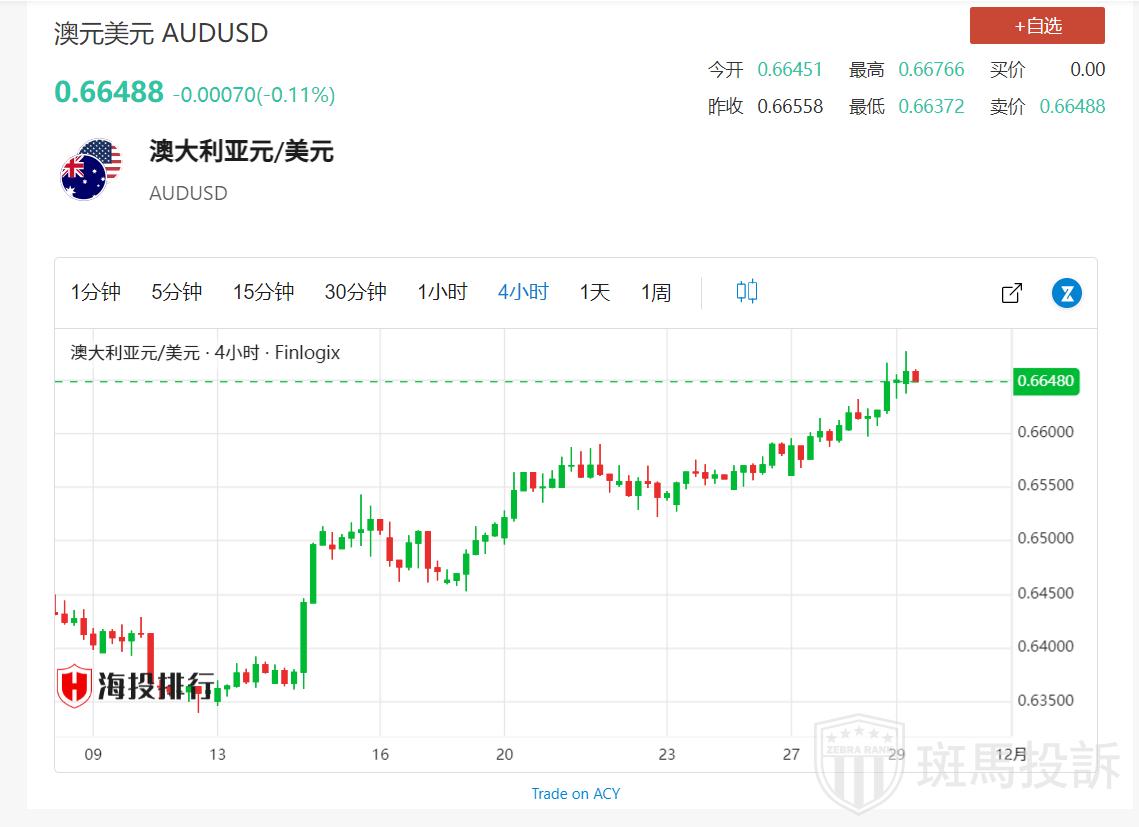Click the 澳元美元 AUDUSD page heading
Screen dimensions: 1139x827
[x=161, y=33]
